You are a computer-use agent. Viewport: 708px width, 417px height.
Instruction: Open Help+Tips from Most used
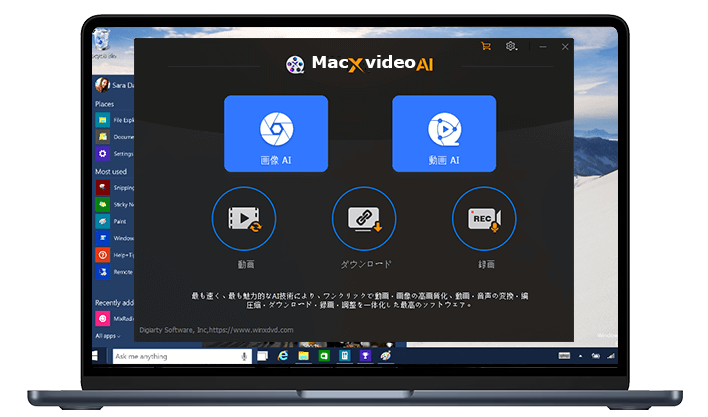click(115, 255)
